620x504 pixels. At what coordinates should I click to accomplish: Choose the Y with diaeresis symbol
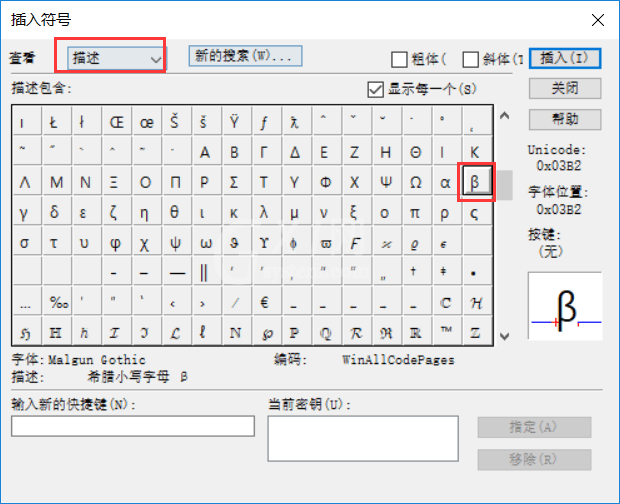pos(234,122)
